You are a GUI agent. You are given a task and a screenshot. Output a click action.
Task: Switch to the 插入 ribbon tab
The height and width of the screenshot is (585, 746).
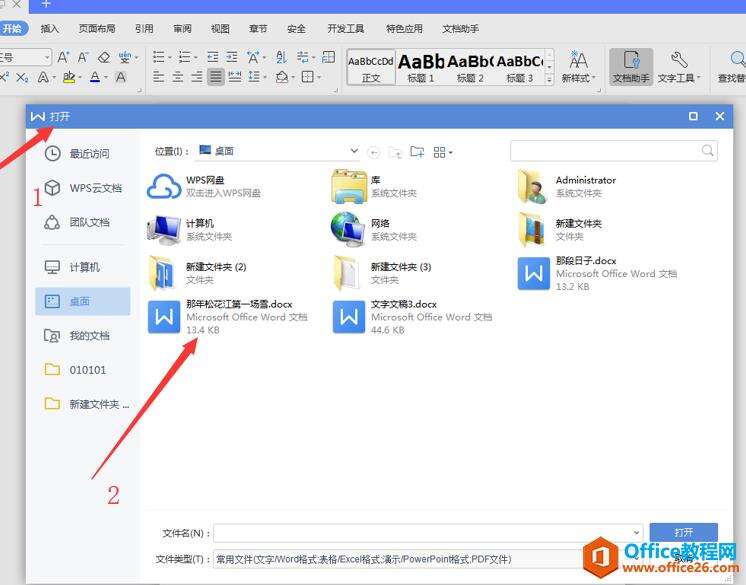[49, 29]
